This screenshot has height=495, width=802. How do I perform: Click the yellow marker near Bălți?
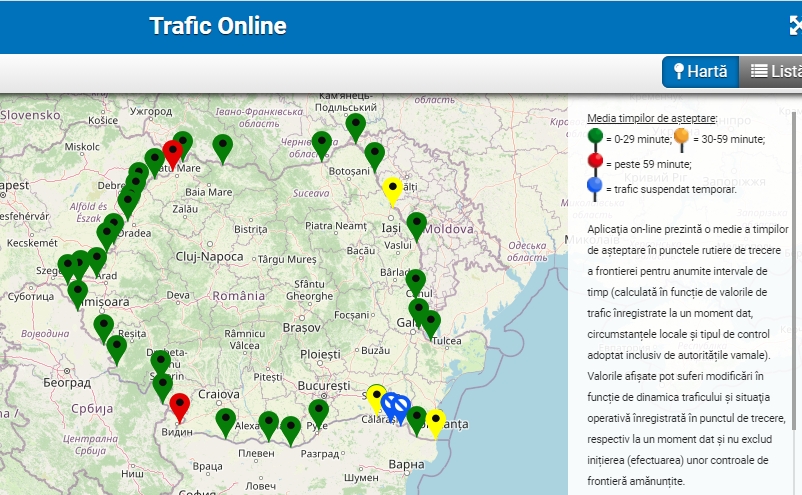click(x=393, y=188)
